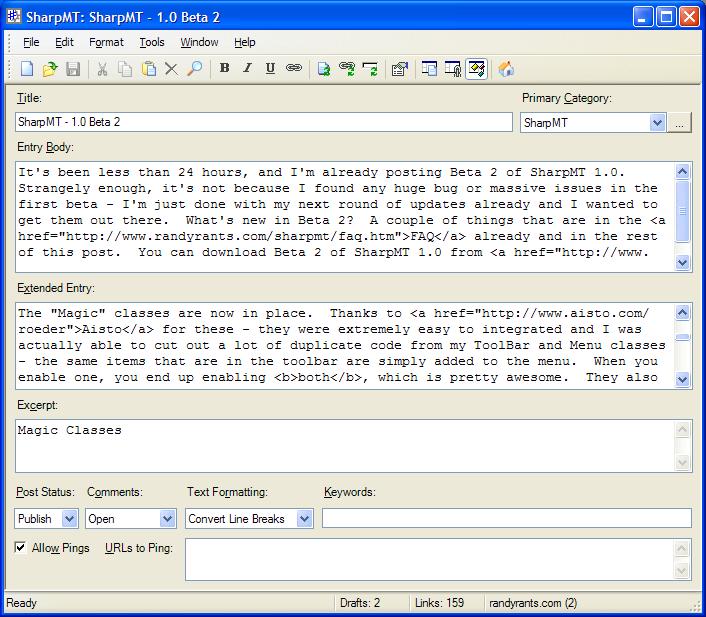Click Entry Body scrollbar up arrow

coord(683,172)
